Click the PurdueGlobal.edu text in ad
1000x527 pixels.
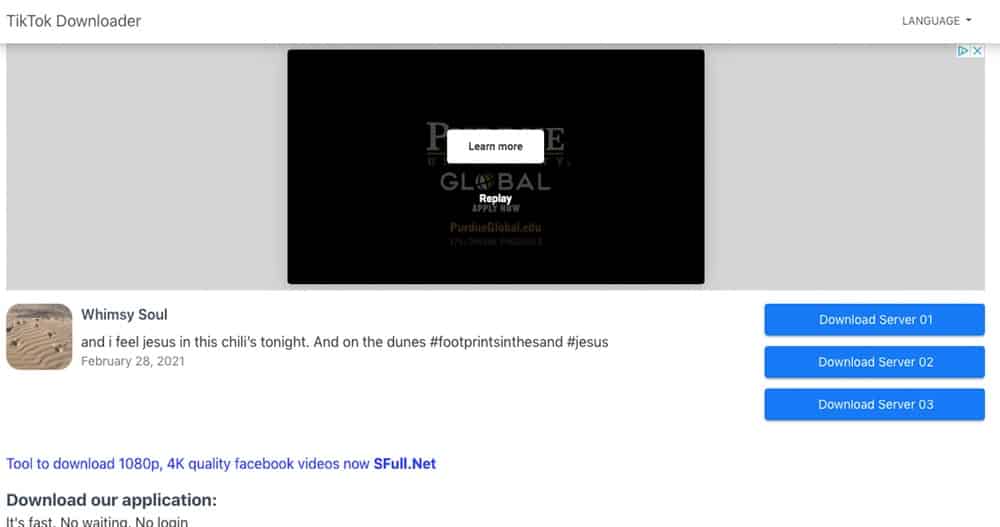496,227
